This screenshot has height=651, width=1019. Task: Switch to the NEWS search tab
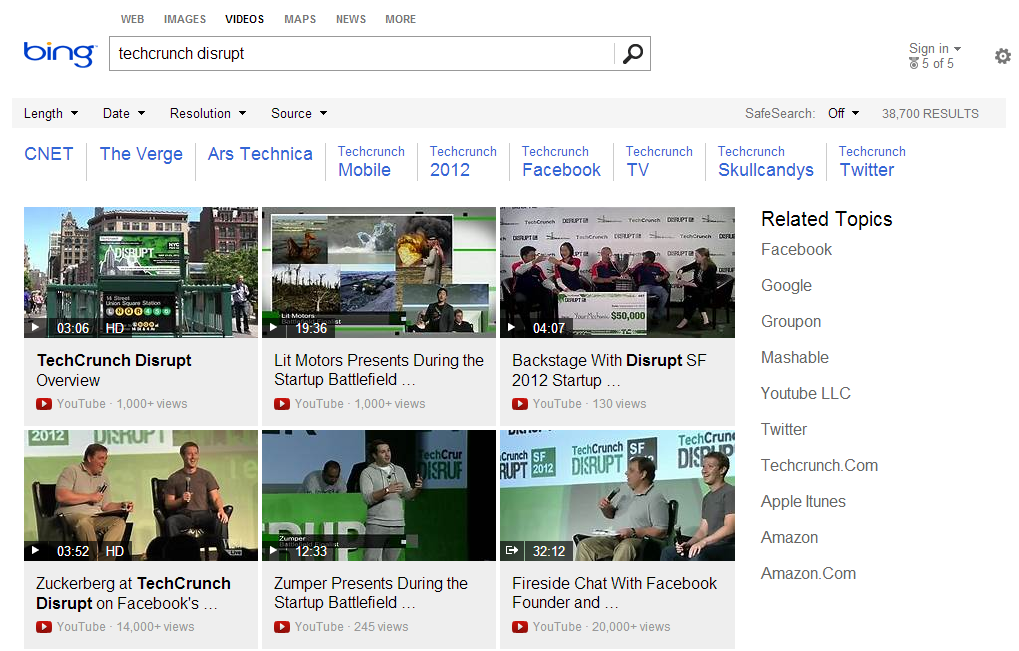[350, 19]
